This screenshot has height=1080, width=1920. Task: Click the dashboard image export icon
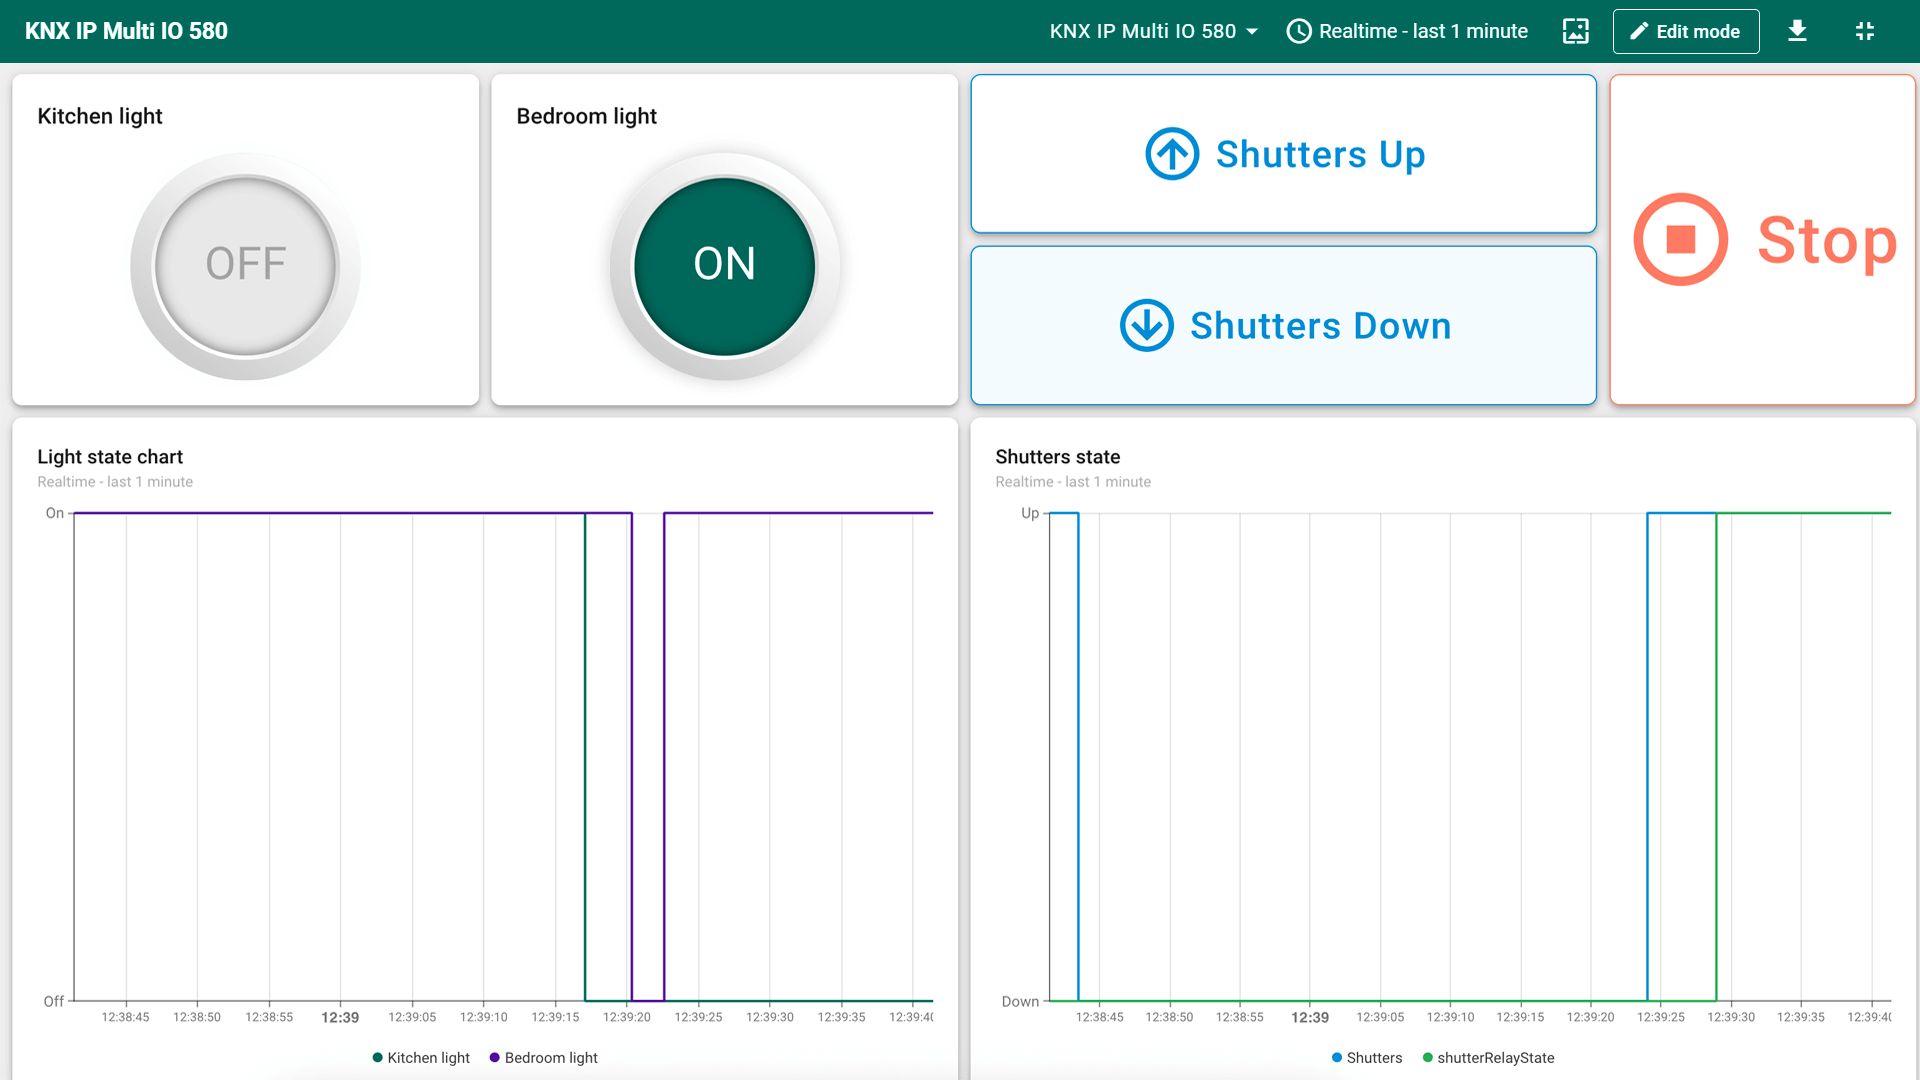tap(1575, 31)
